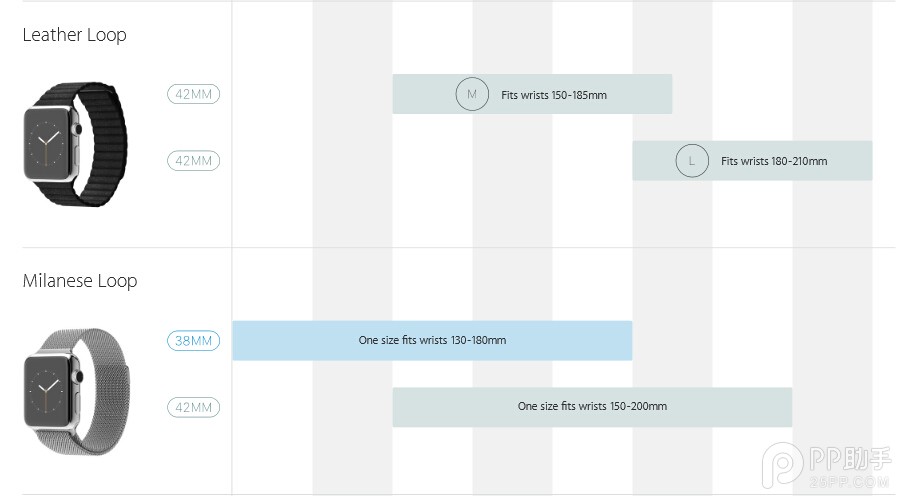Click the 25PP.COM watermark text
This screenshot has height=496, width=902.
click(849, 481)
